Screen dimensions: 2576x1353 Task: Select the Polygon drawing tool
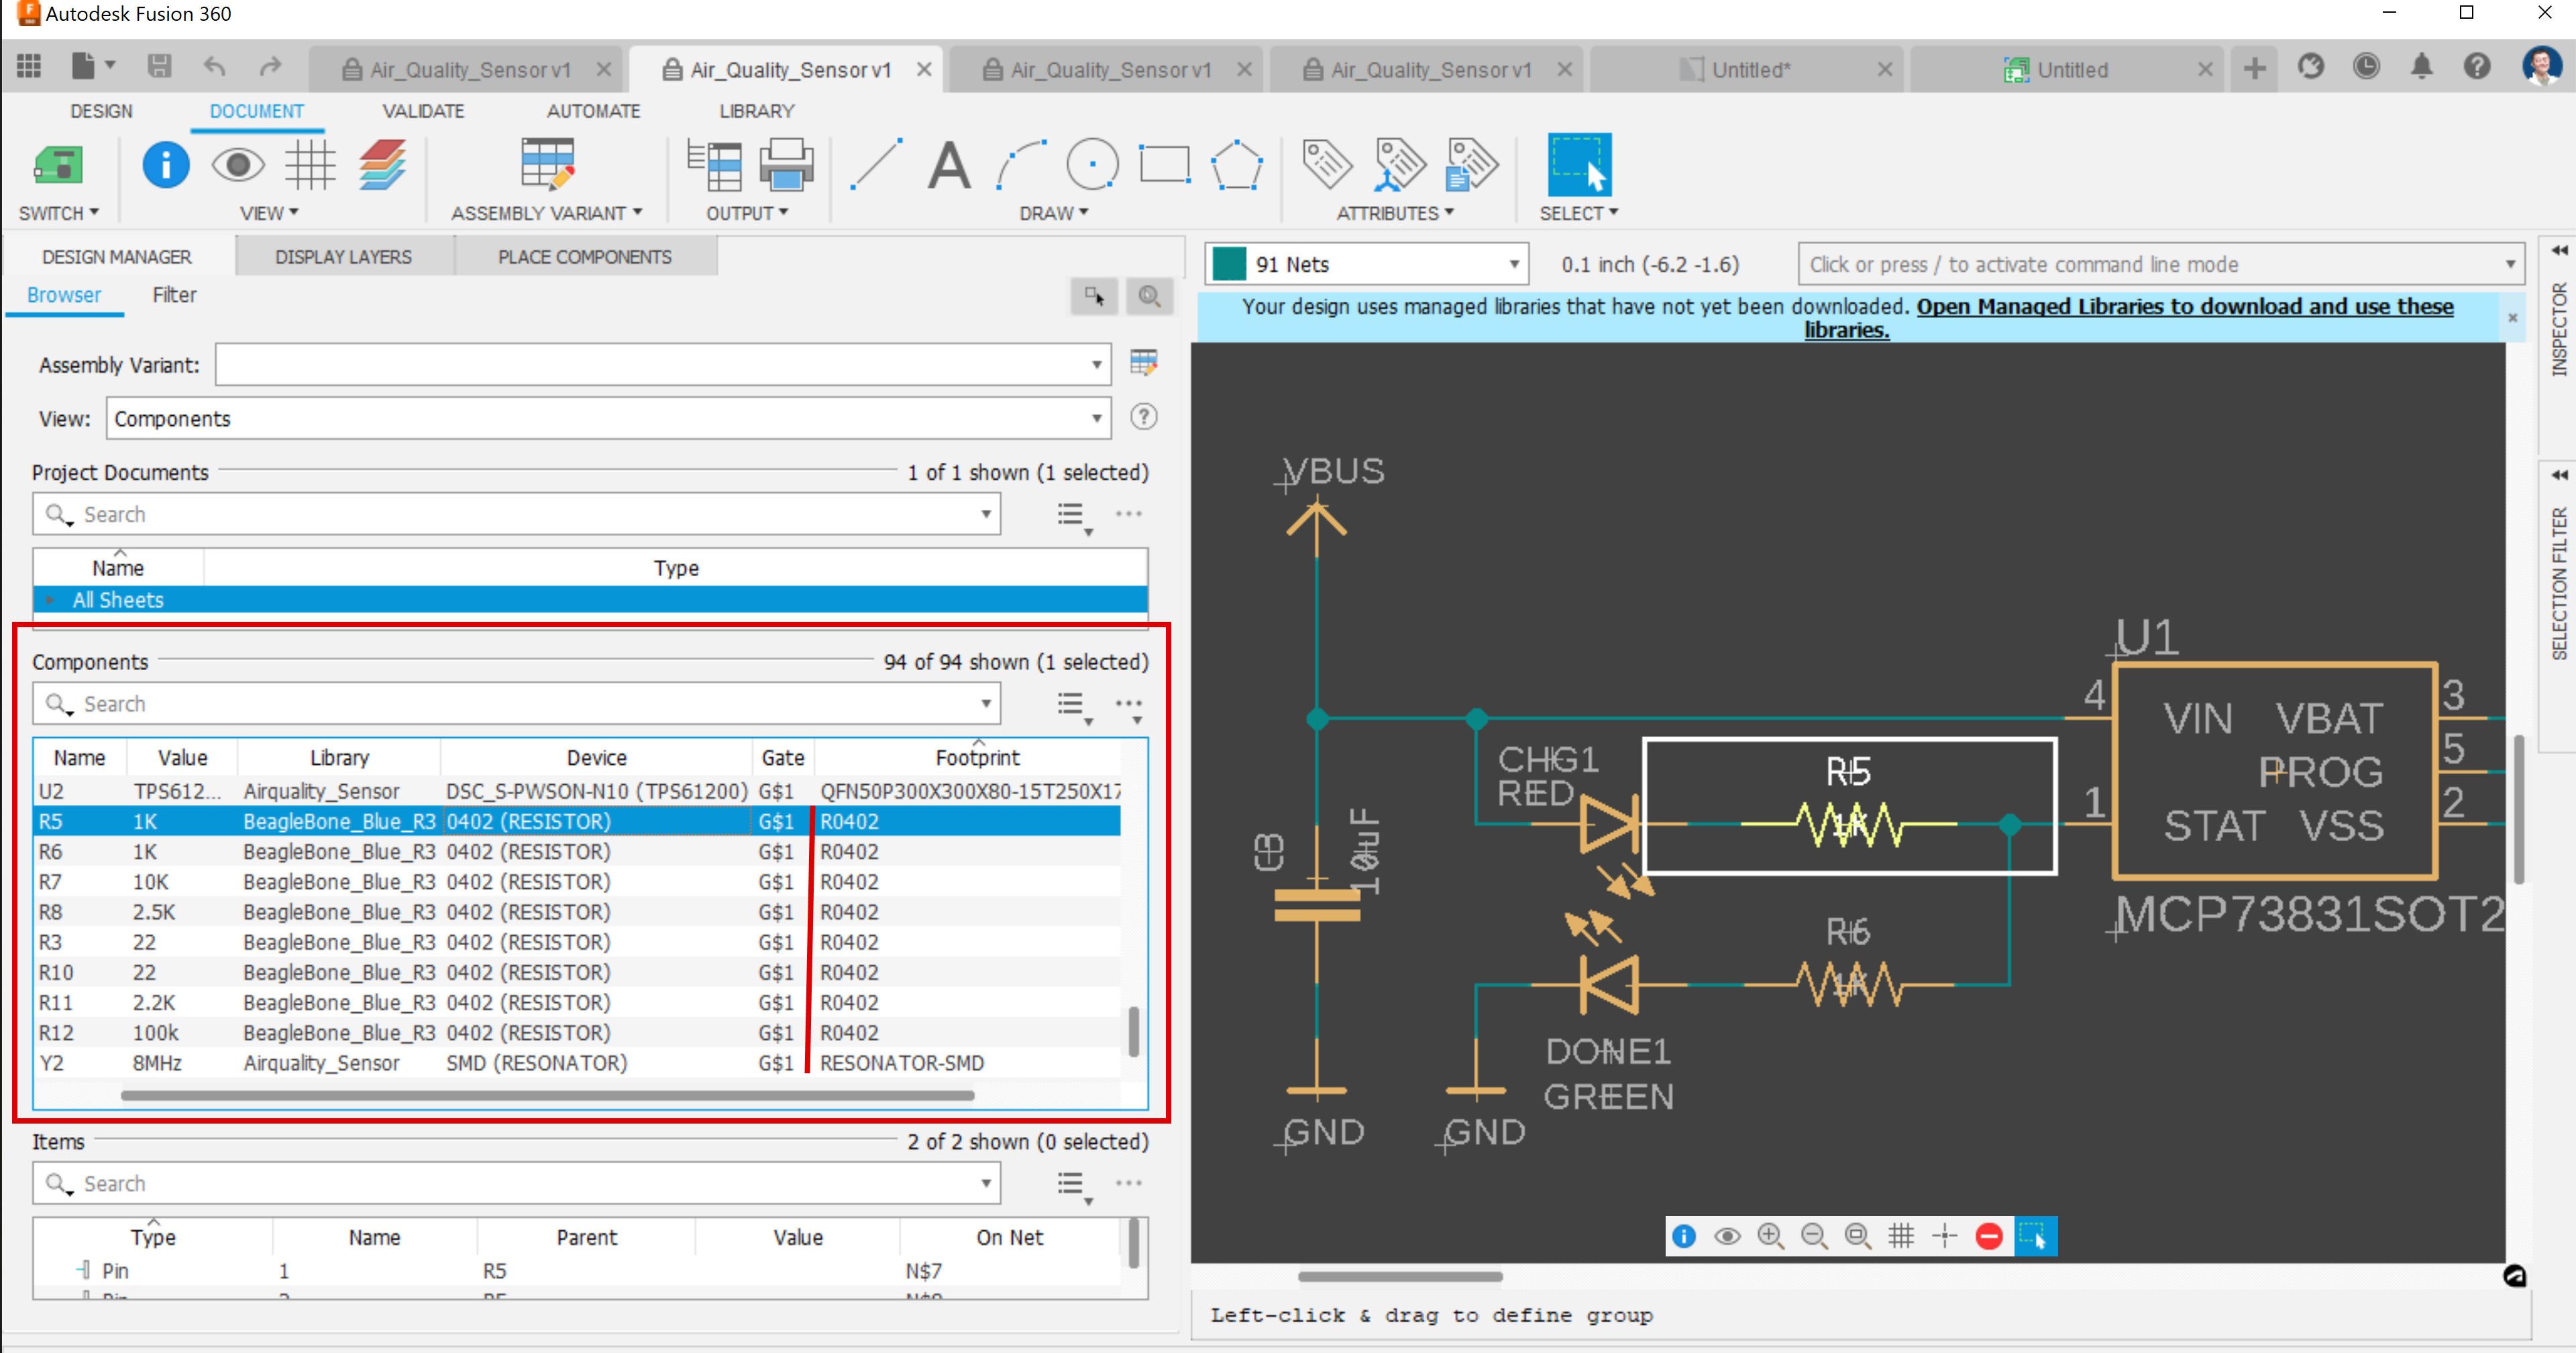click(1236, 165)
